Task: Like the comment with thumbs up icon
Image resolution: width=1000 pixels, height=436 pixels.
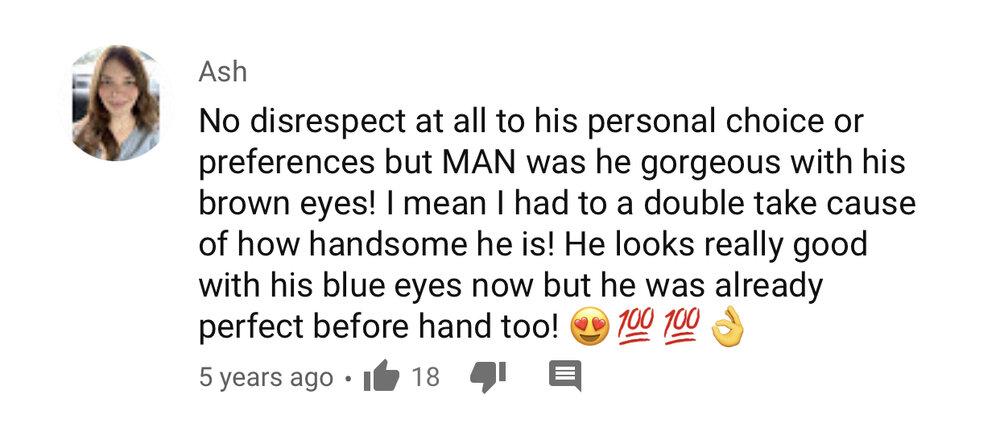Action: point(380,377)
